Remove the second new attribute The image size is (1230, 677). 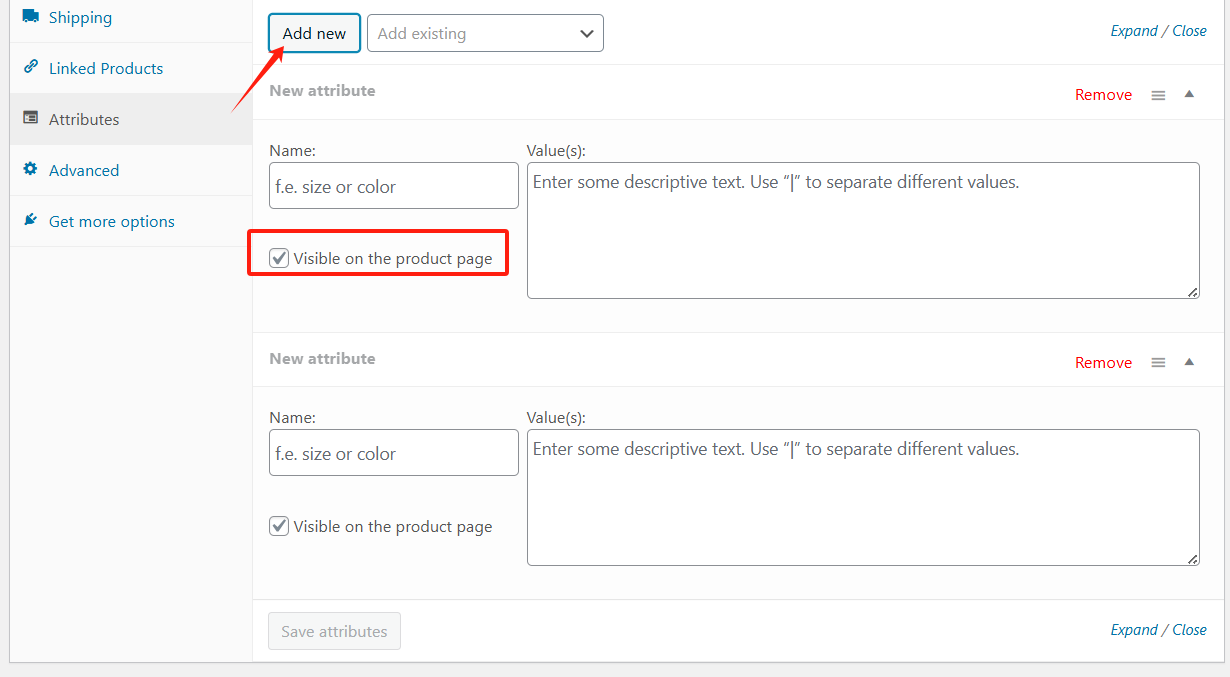pos(1103,363)
